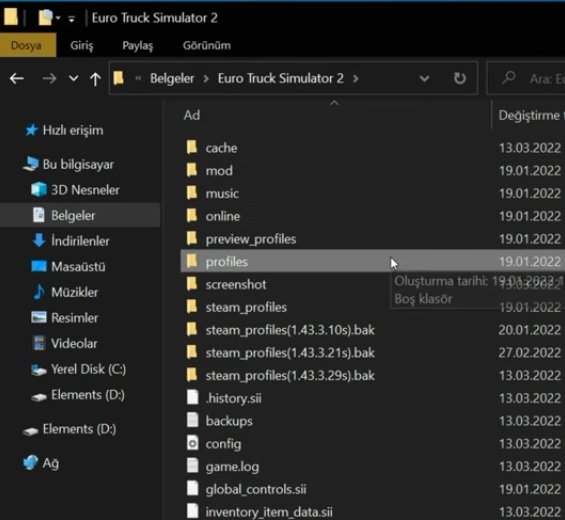This screenshot has width=565, height=520.
Task: Click the mod folder icon
Action: [192, 170]
